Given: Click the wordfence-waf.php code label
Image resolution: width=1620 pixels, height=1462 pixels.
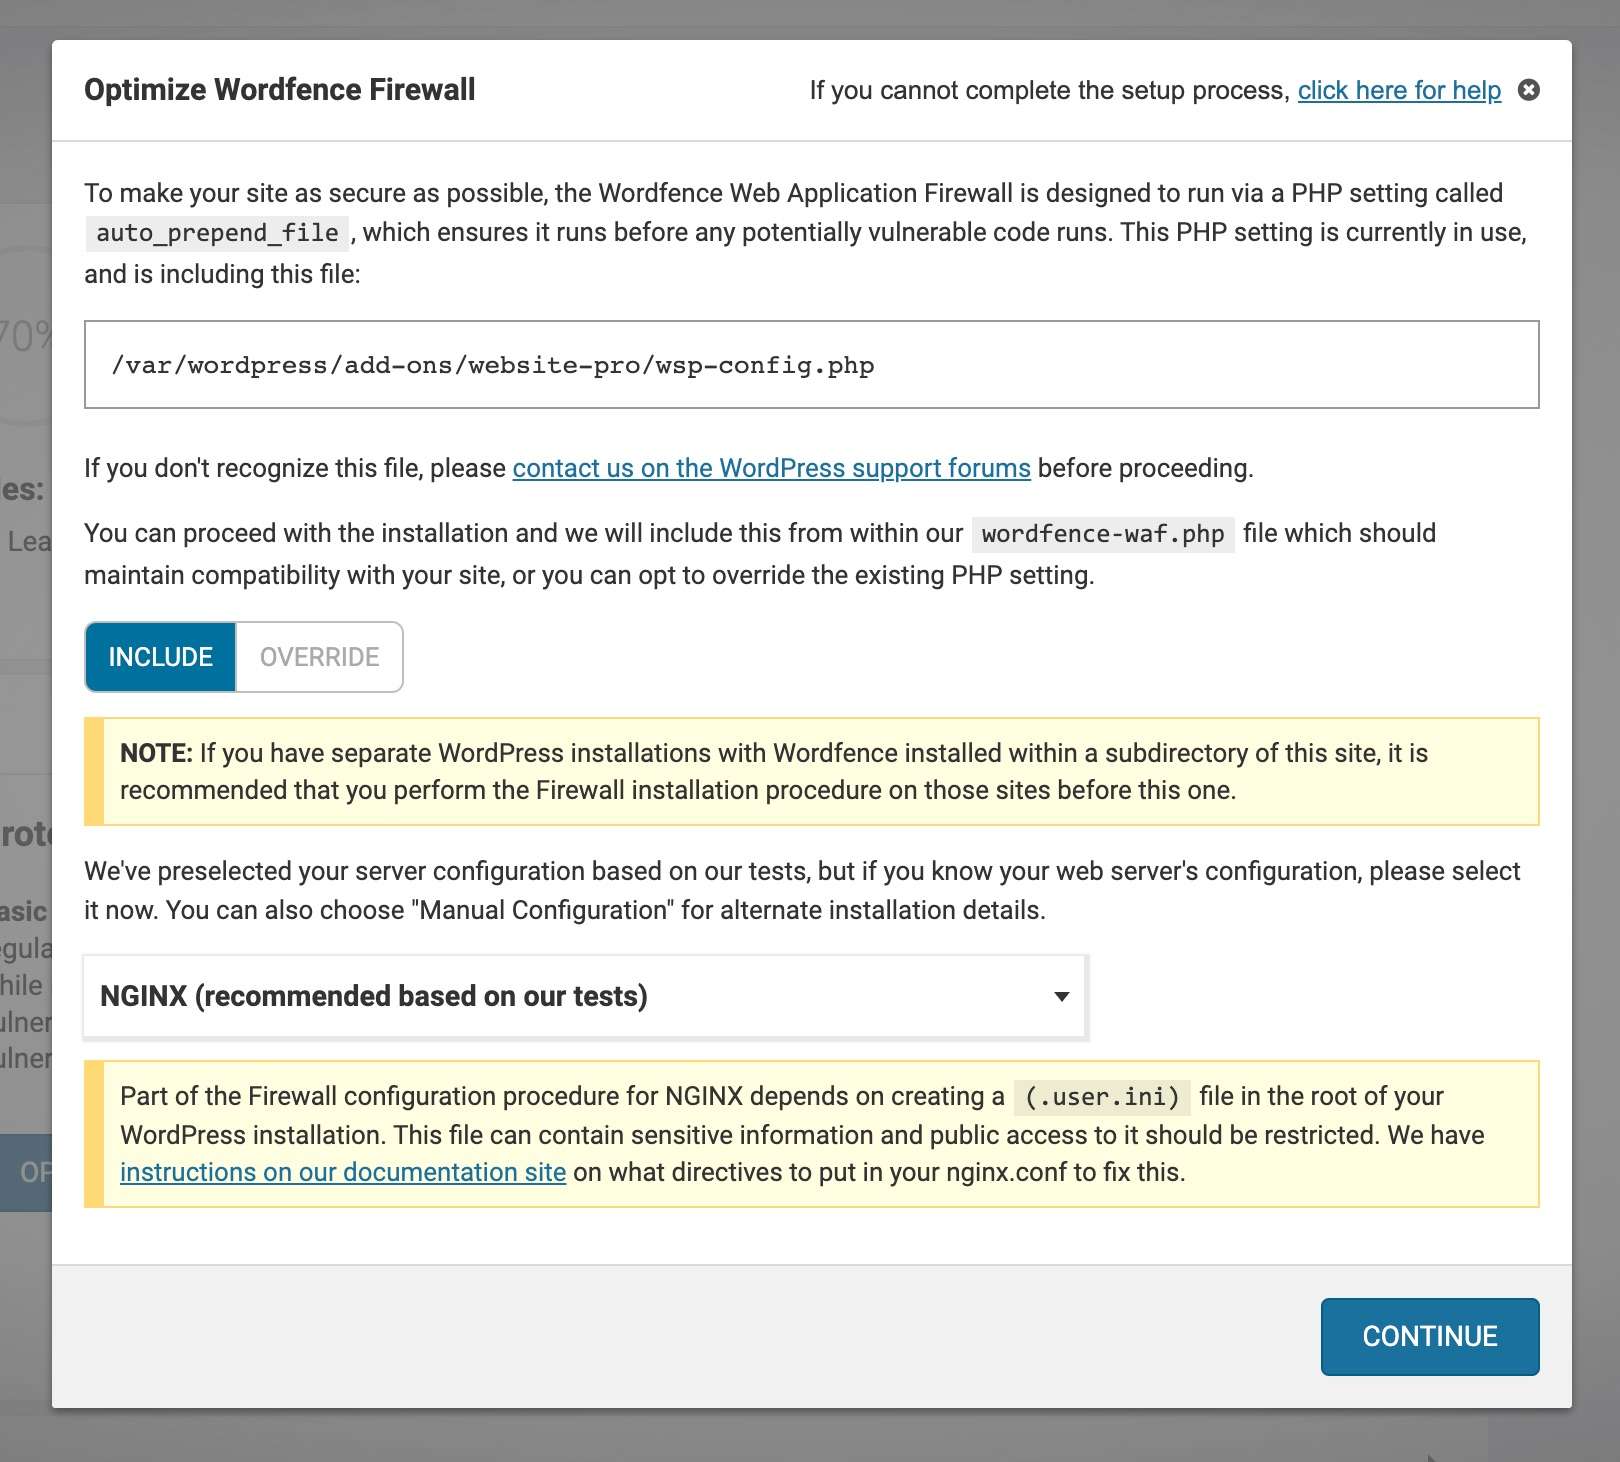Looking at the screenshot, I should pos(1103,534).
